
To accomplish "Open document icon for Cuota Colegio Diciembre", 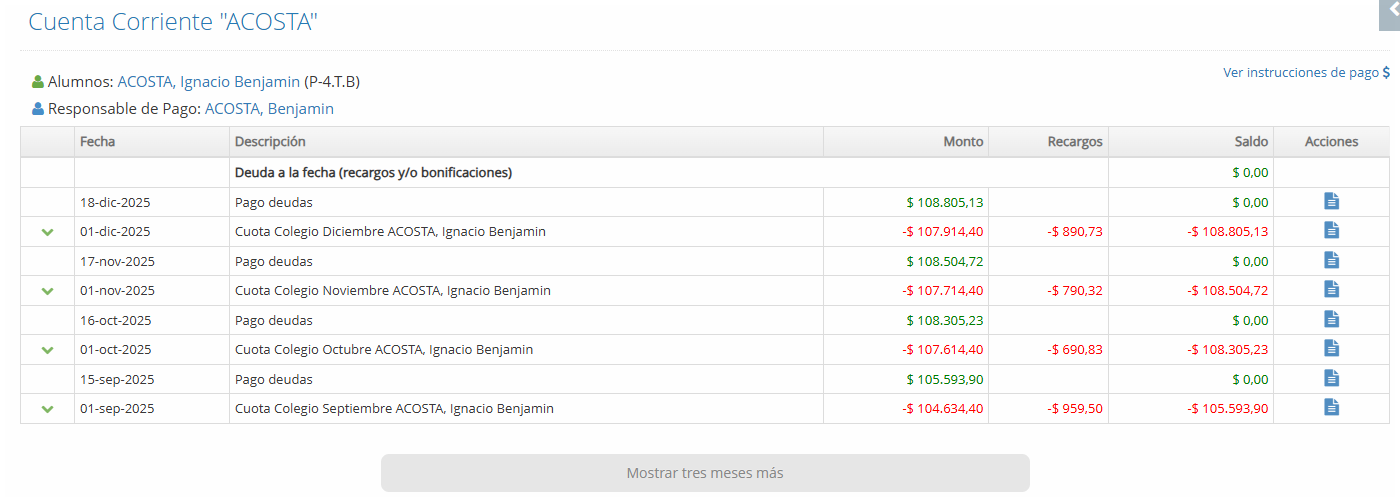I will [1331, 230].
